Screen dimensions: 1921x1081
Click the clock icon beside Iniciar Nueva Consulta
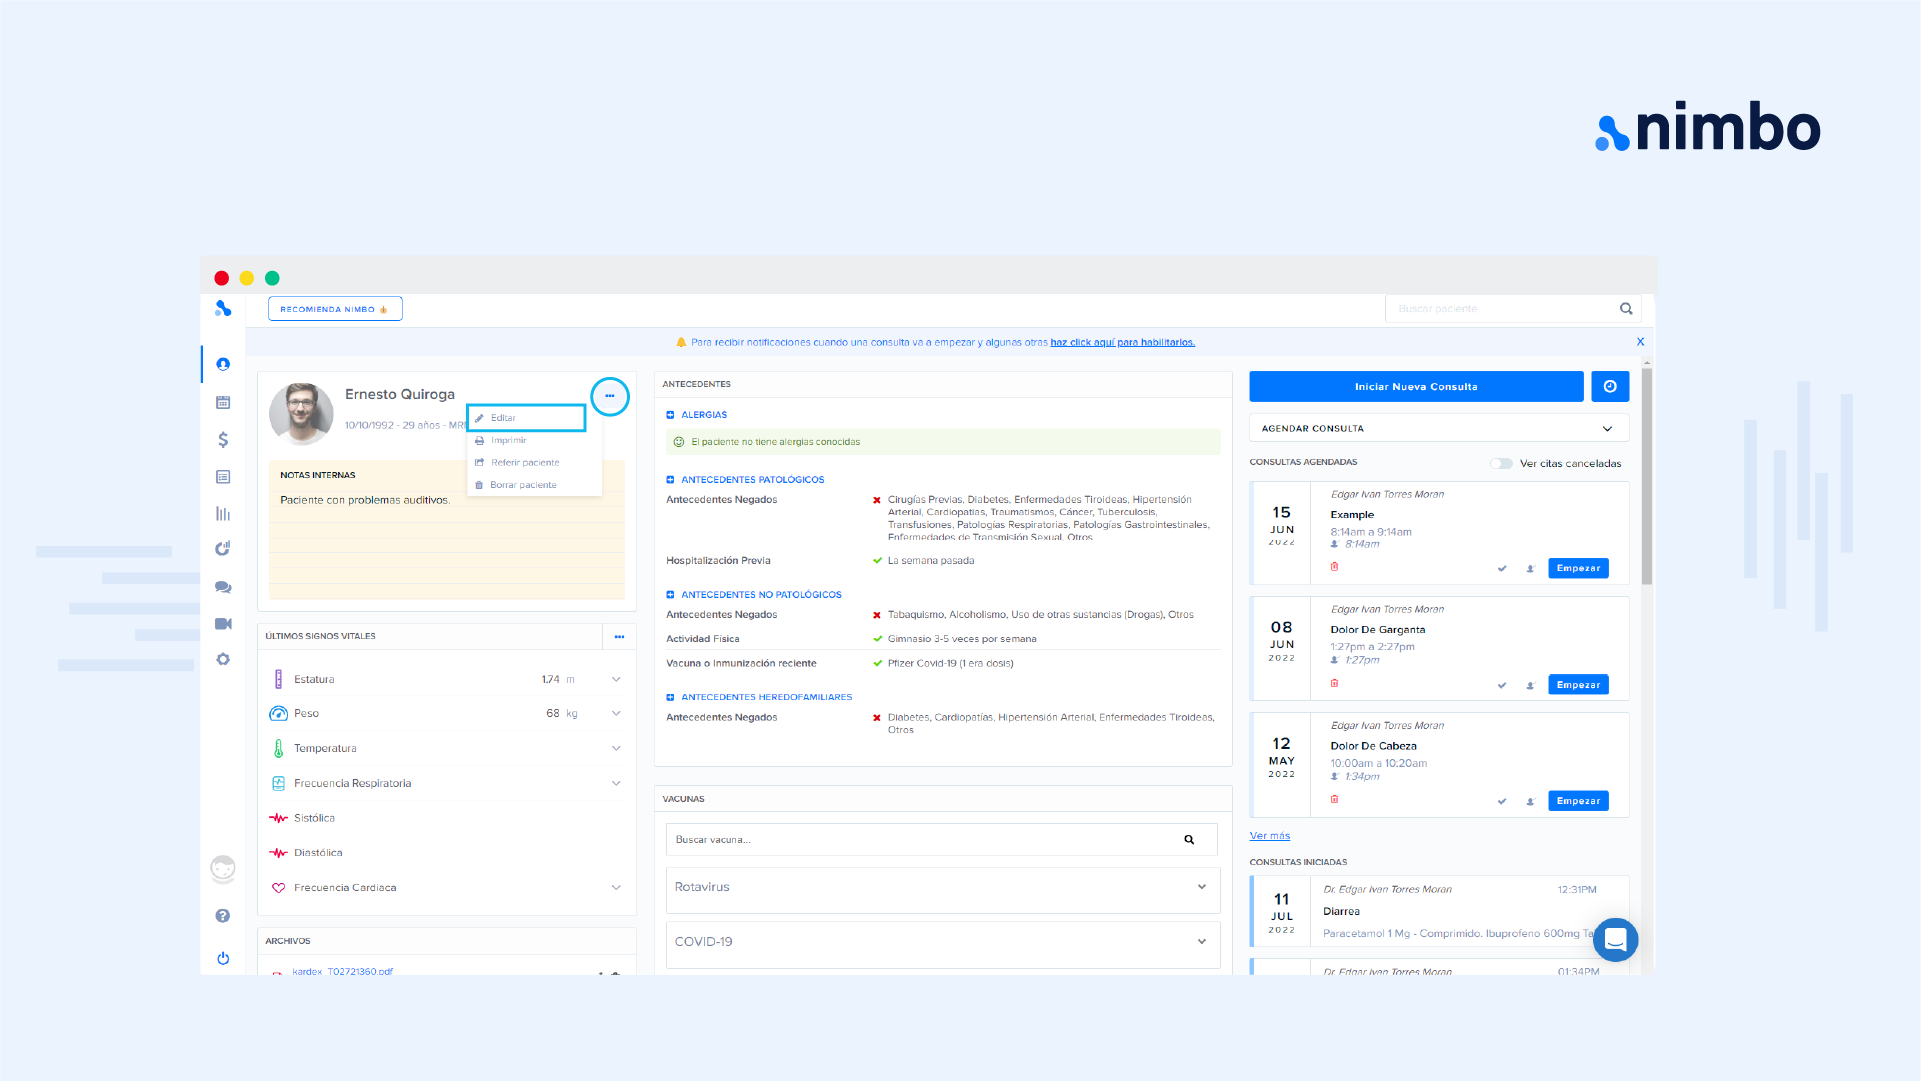[x=1609, y=386]
